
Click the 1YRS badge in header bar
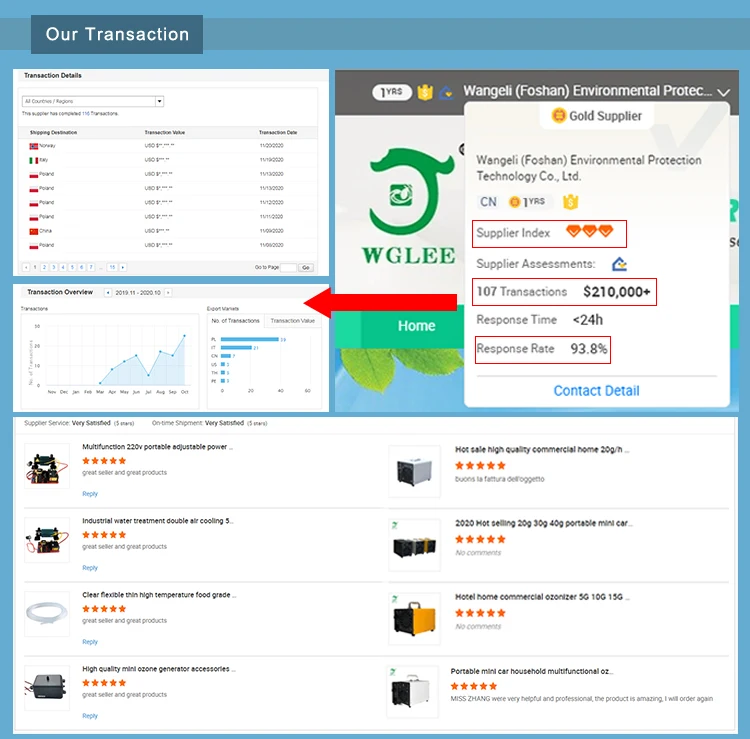392,92
